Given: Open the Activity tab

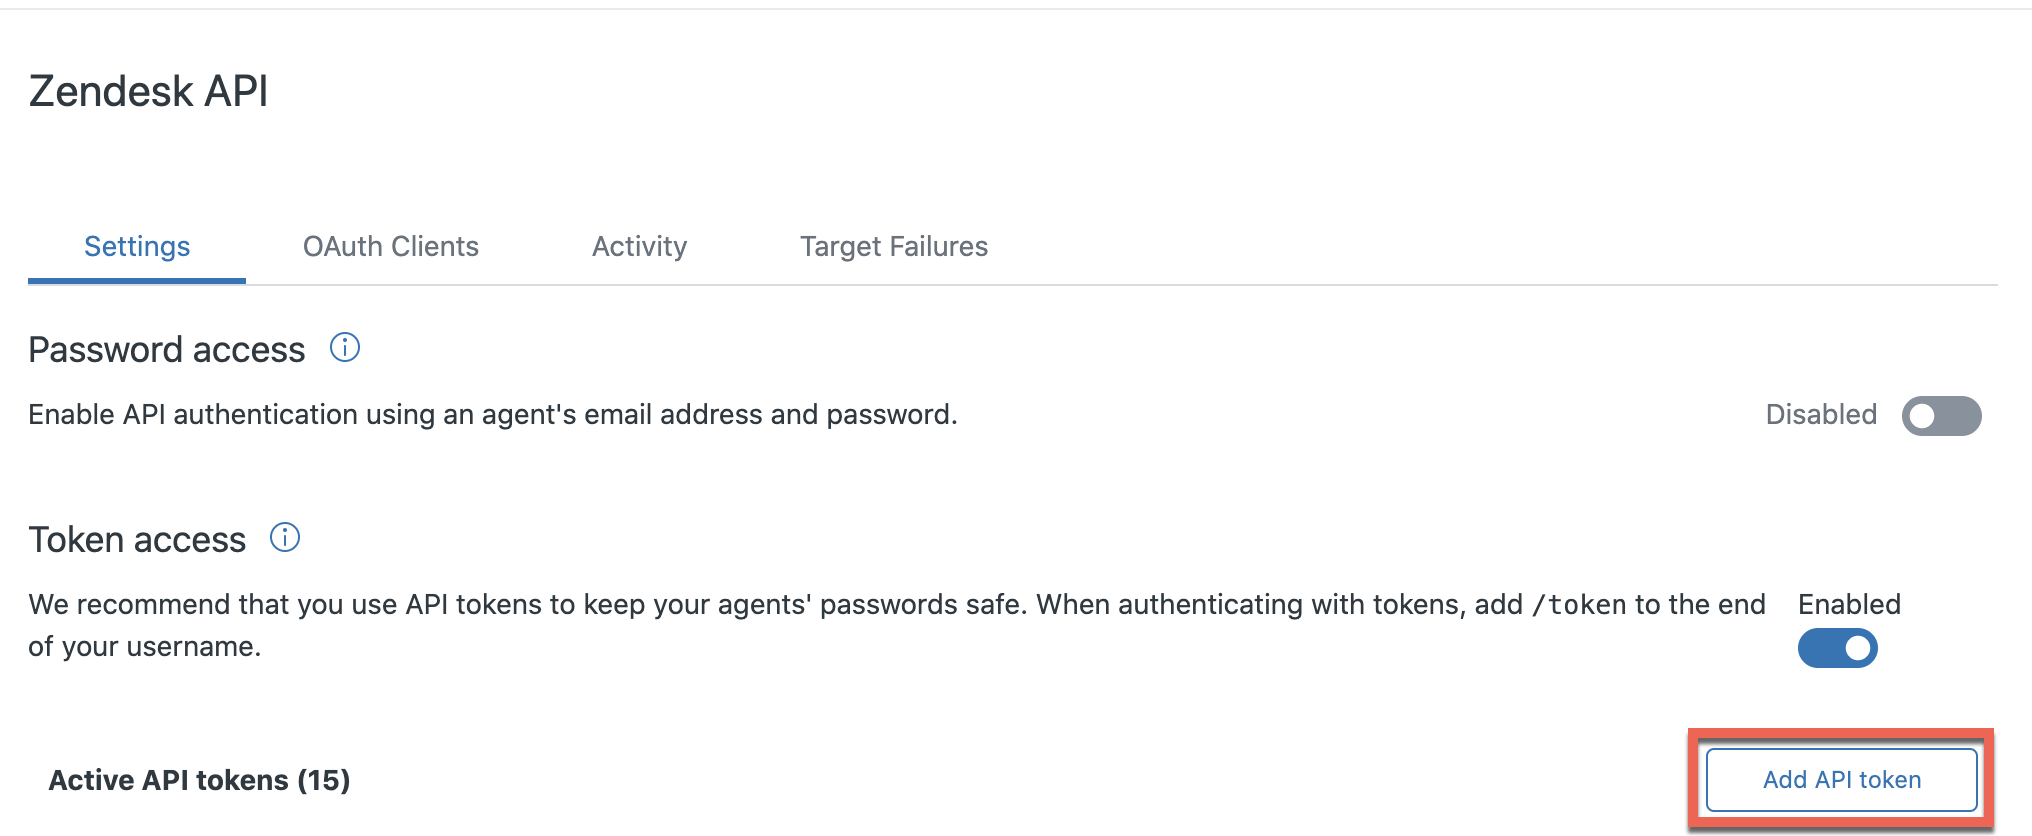Looking at the screenshot, I should coord(639,247).
